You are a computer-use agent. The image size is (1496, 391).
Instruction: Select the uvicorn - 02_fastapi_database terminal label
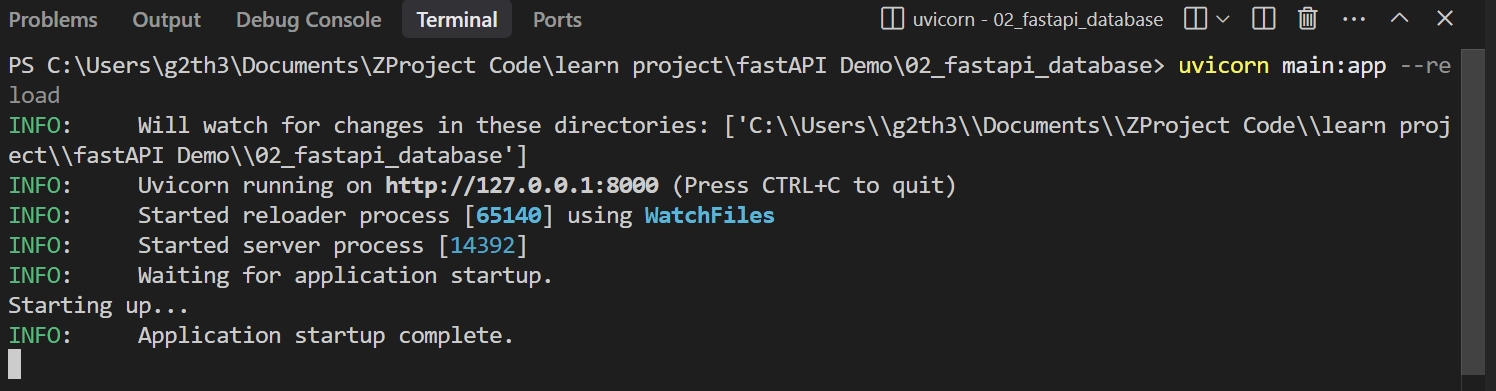[1037, 20]
